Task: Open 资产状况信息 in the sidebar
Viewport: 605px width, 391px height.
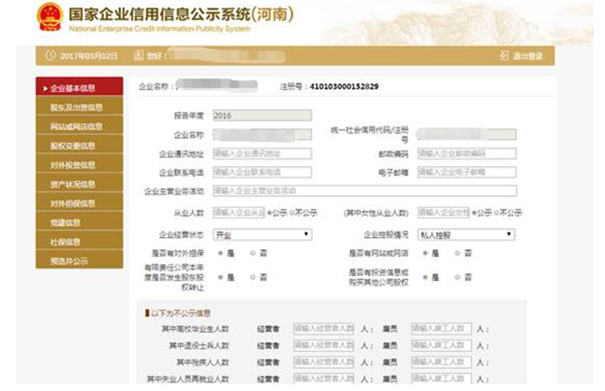Action: click(x=79, y=183)
